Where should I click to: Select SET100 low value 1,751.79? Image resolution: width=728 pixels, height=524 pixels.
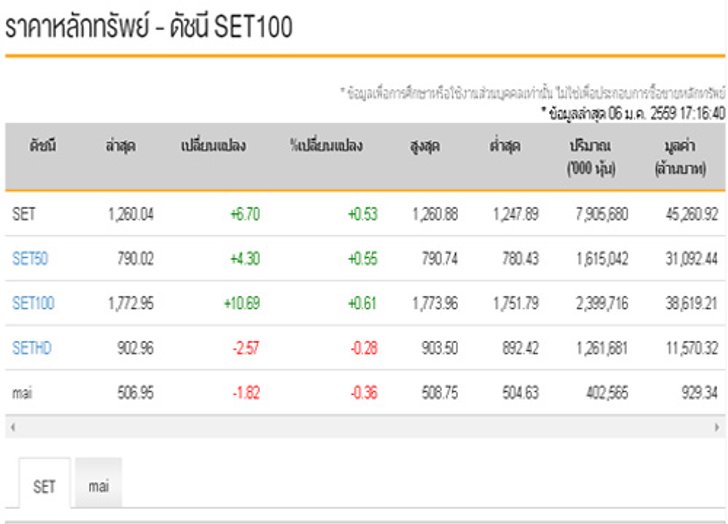pos(515,303)
